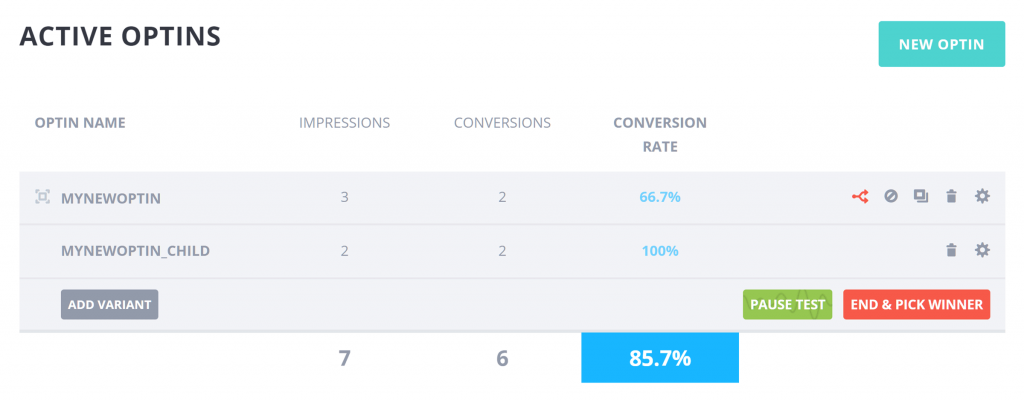The image size is (1024, 401).
Task: Open MYNEWOPTIN_CHILD settings gear
Action: tap(982, 250)
